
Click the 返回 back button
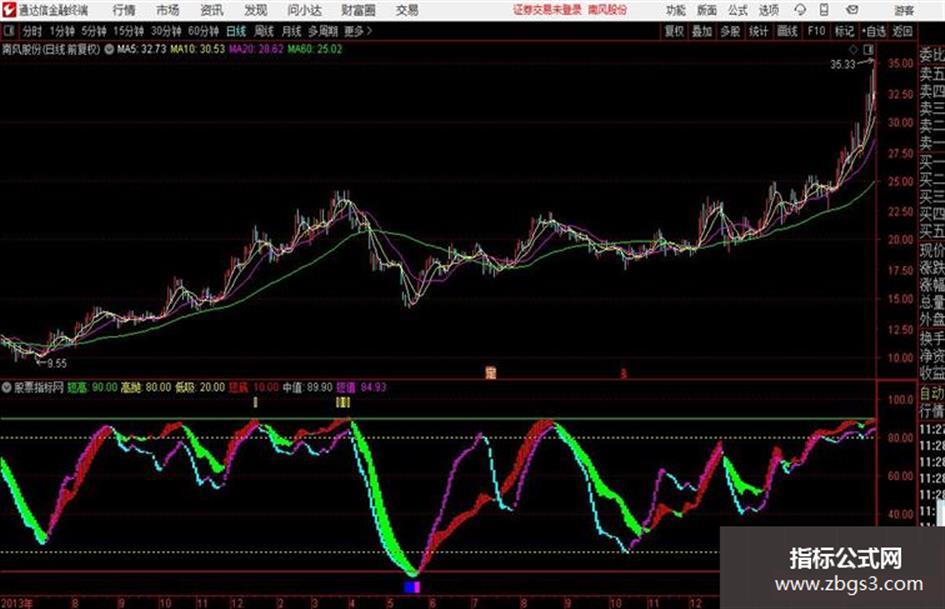point(903,31)
